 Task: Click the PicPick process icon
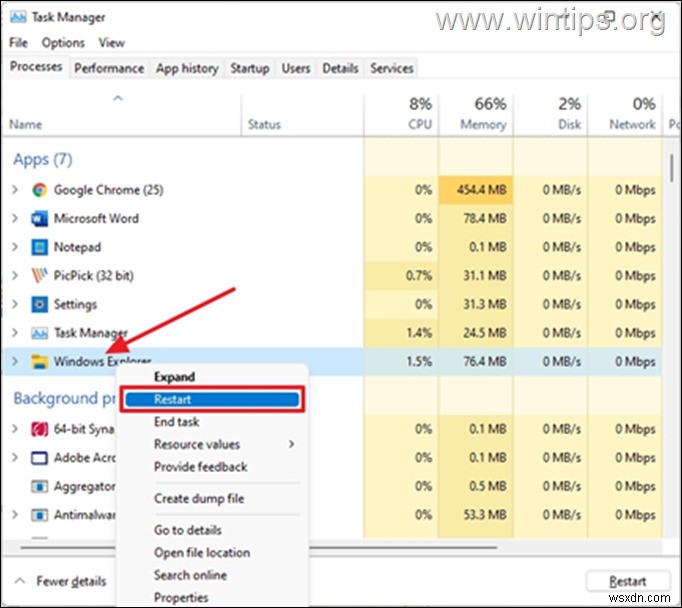[x=40, y=276]
